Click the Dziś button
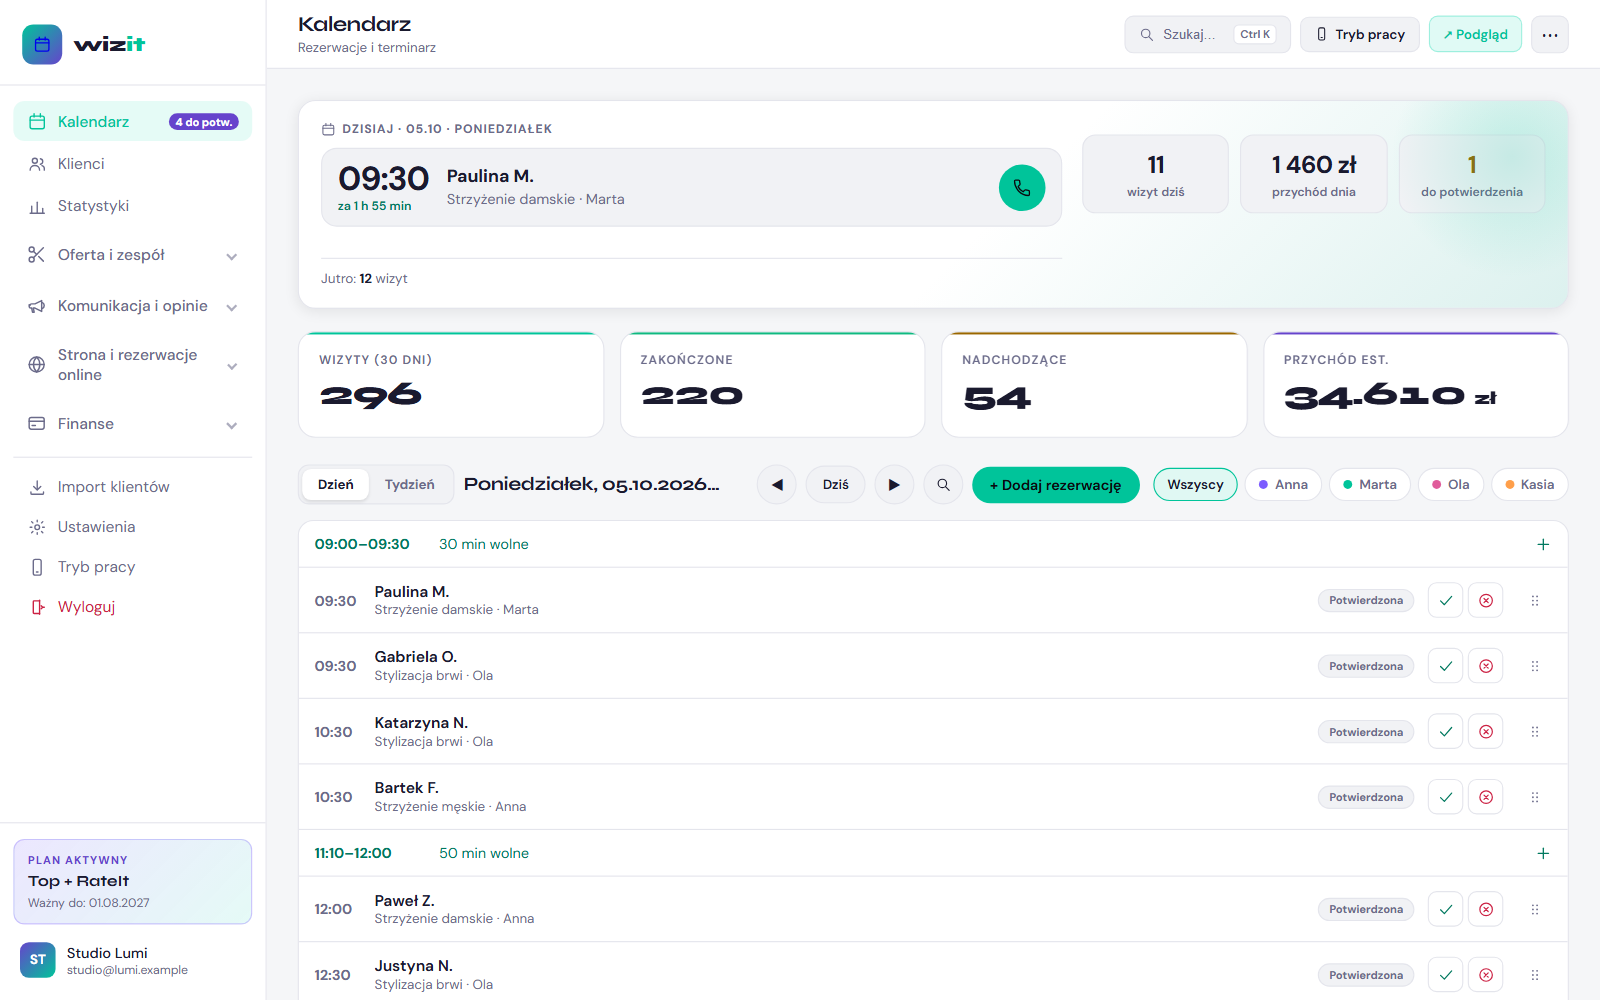 pos(836,485)
